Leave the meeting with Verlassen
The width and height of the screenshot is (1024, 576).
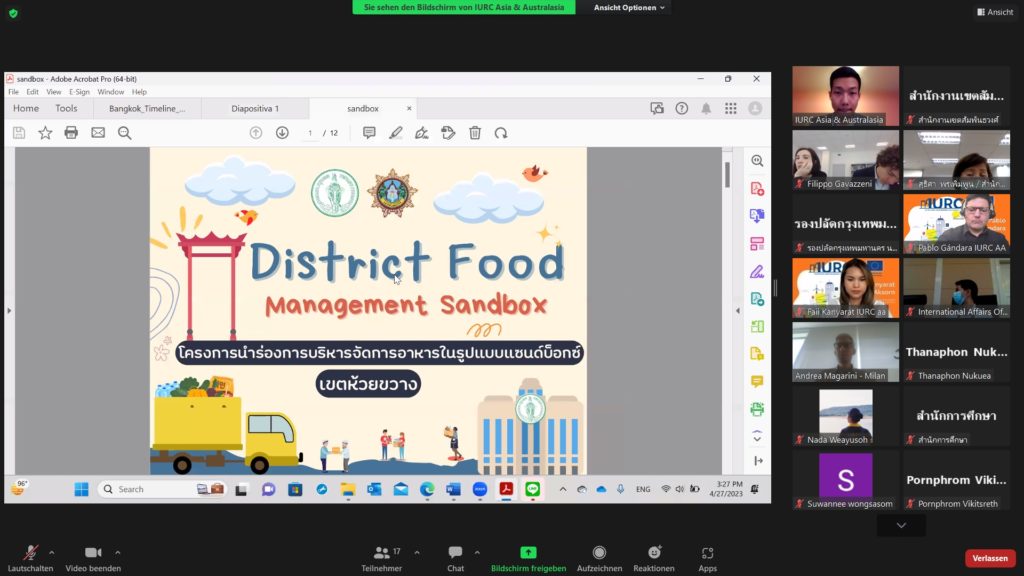pyautogui.click(x=990, y=558)
